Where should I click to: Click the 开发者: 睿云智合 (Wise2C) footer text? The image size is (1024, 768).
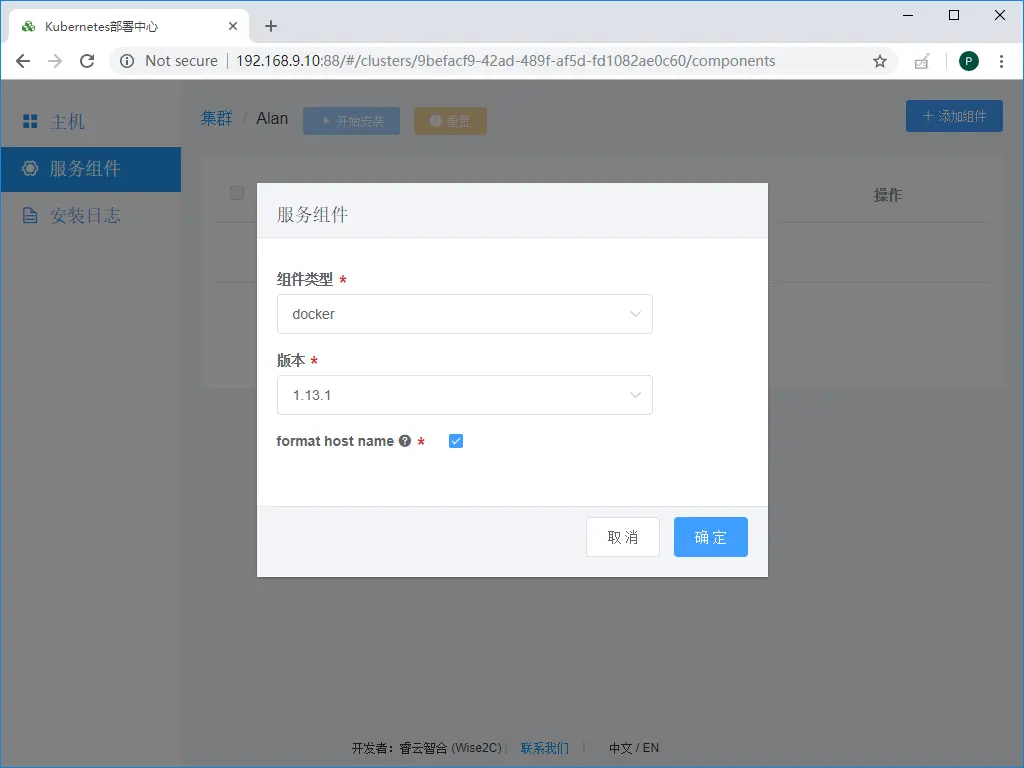(x=426, y=748)
